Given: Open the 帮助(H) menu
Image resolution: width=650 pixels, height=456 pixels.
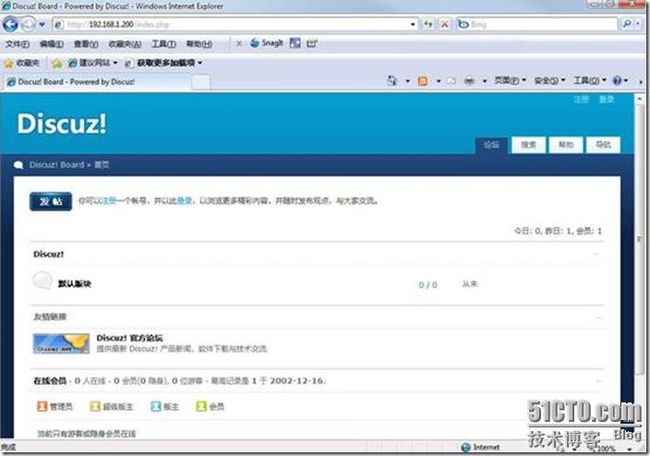Looking at the screenshot, I should coord(199,44).
